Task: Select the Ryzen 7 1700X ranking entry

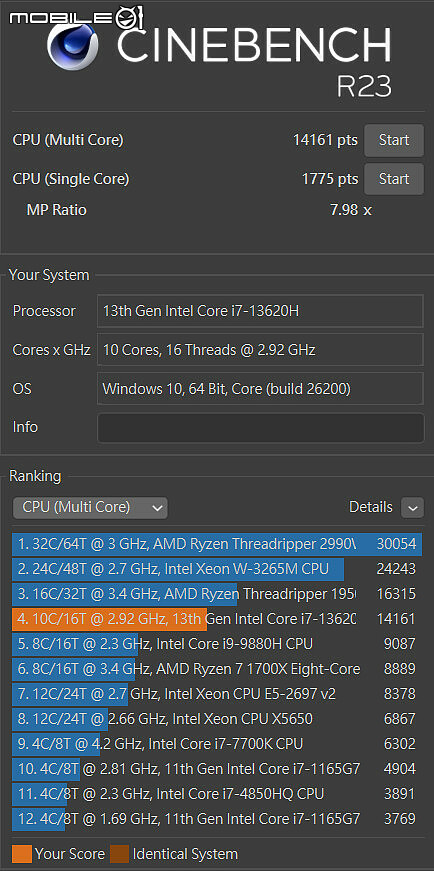Action: pyautogui.click(x=217, y=669)
